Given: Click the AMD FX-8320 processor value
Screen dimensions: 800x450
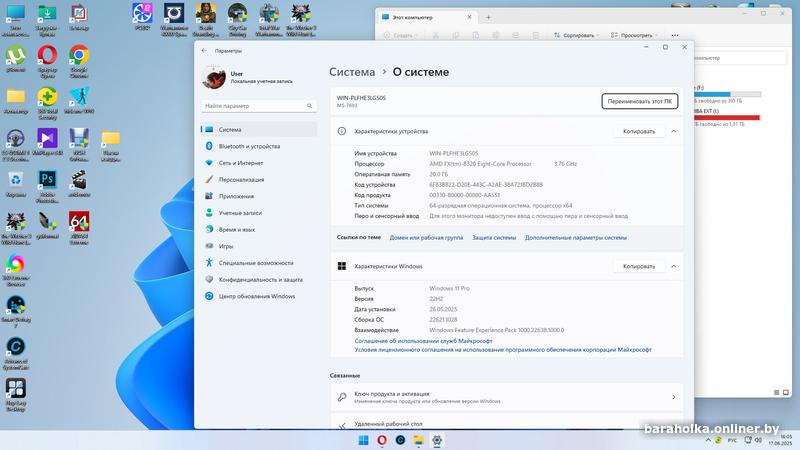Looking at the screenshot, I should coord(480,164).
